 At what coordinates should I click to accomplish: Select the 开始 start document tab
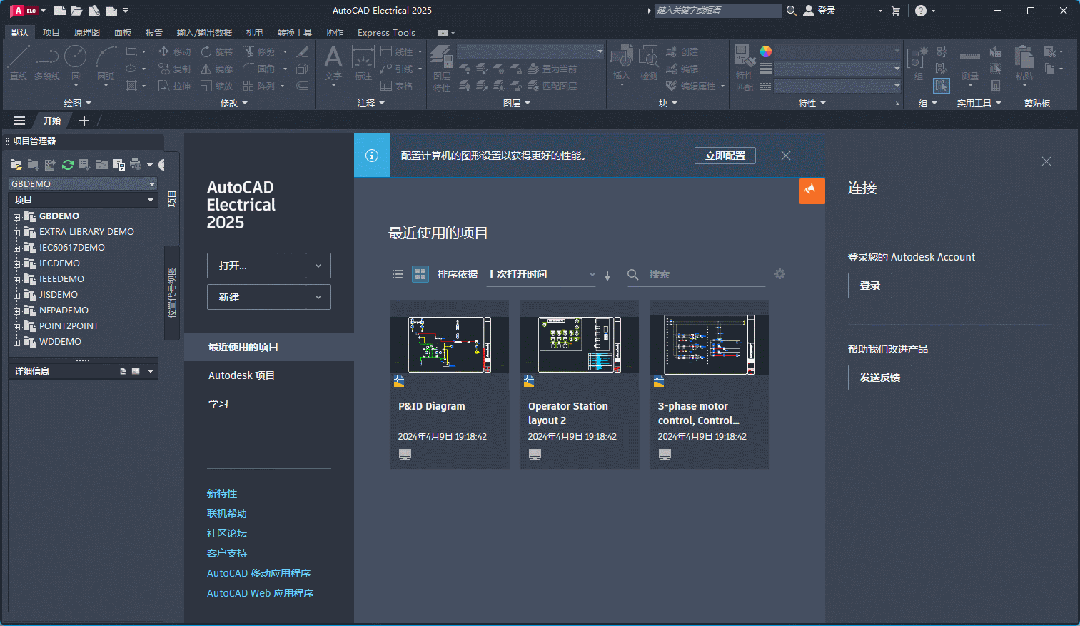(x=52, y=121)
